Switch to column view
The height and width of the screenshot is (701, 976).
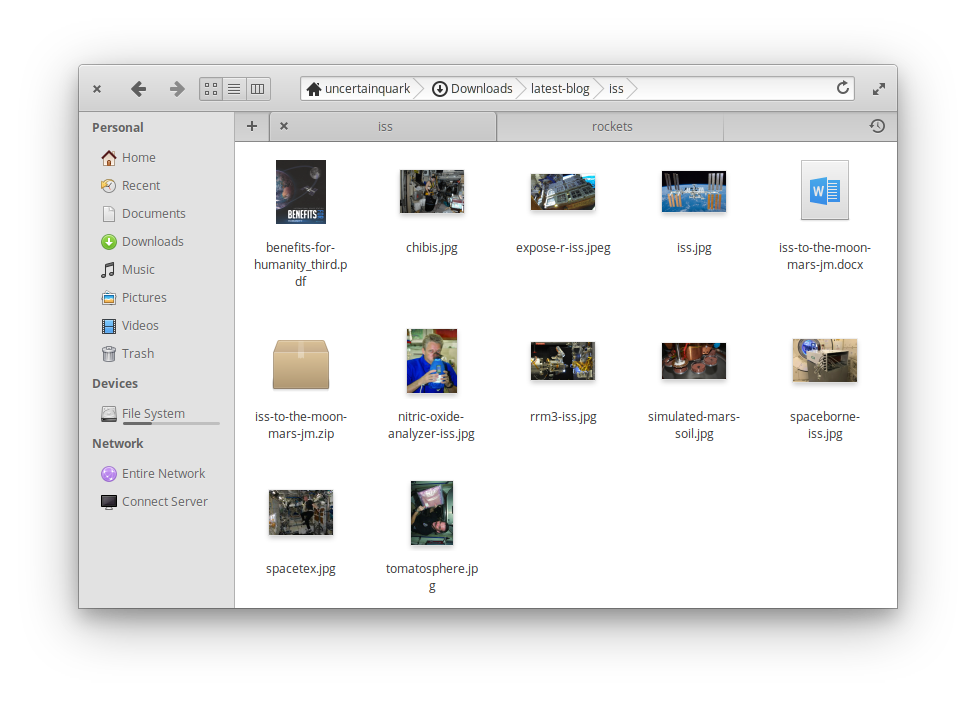pos(257,89)
